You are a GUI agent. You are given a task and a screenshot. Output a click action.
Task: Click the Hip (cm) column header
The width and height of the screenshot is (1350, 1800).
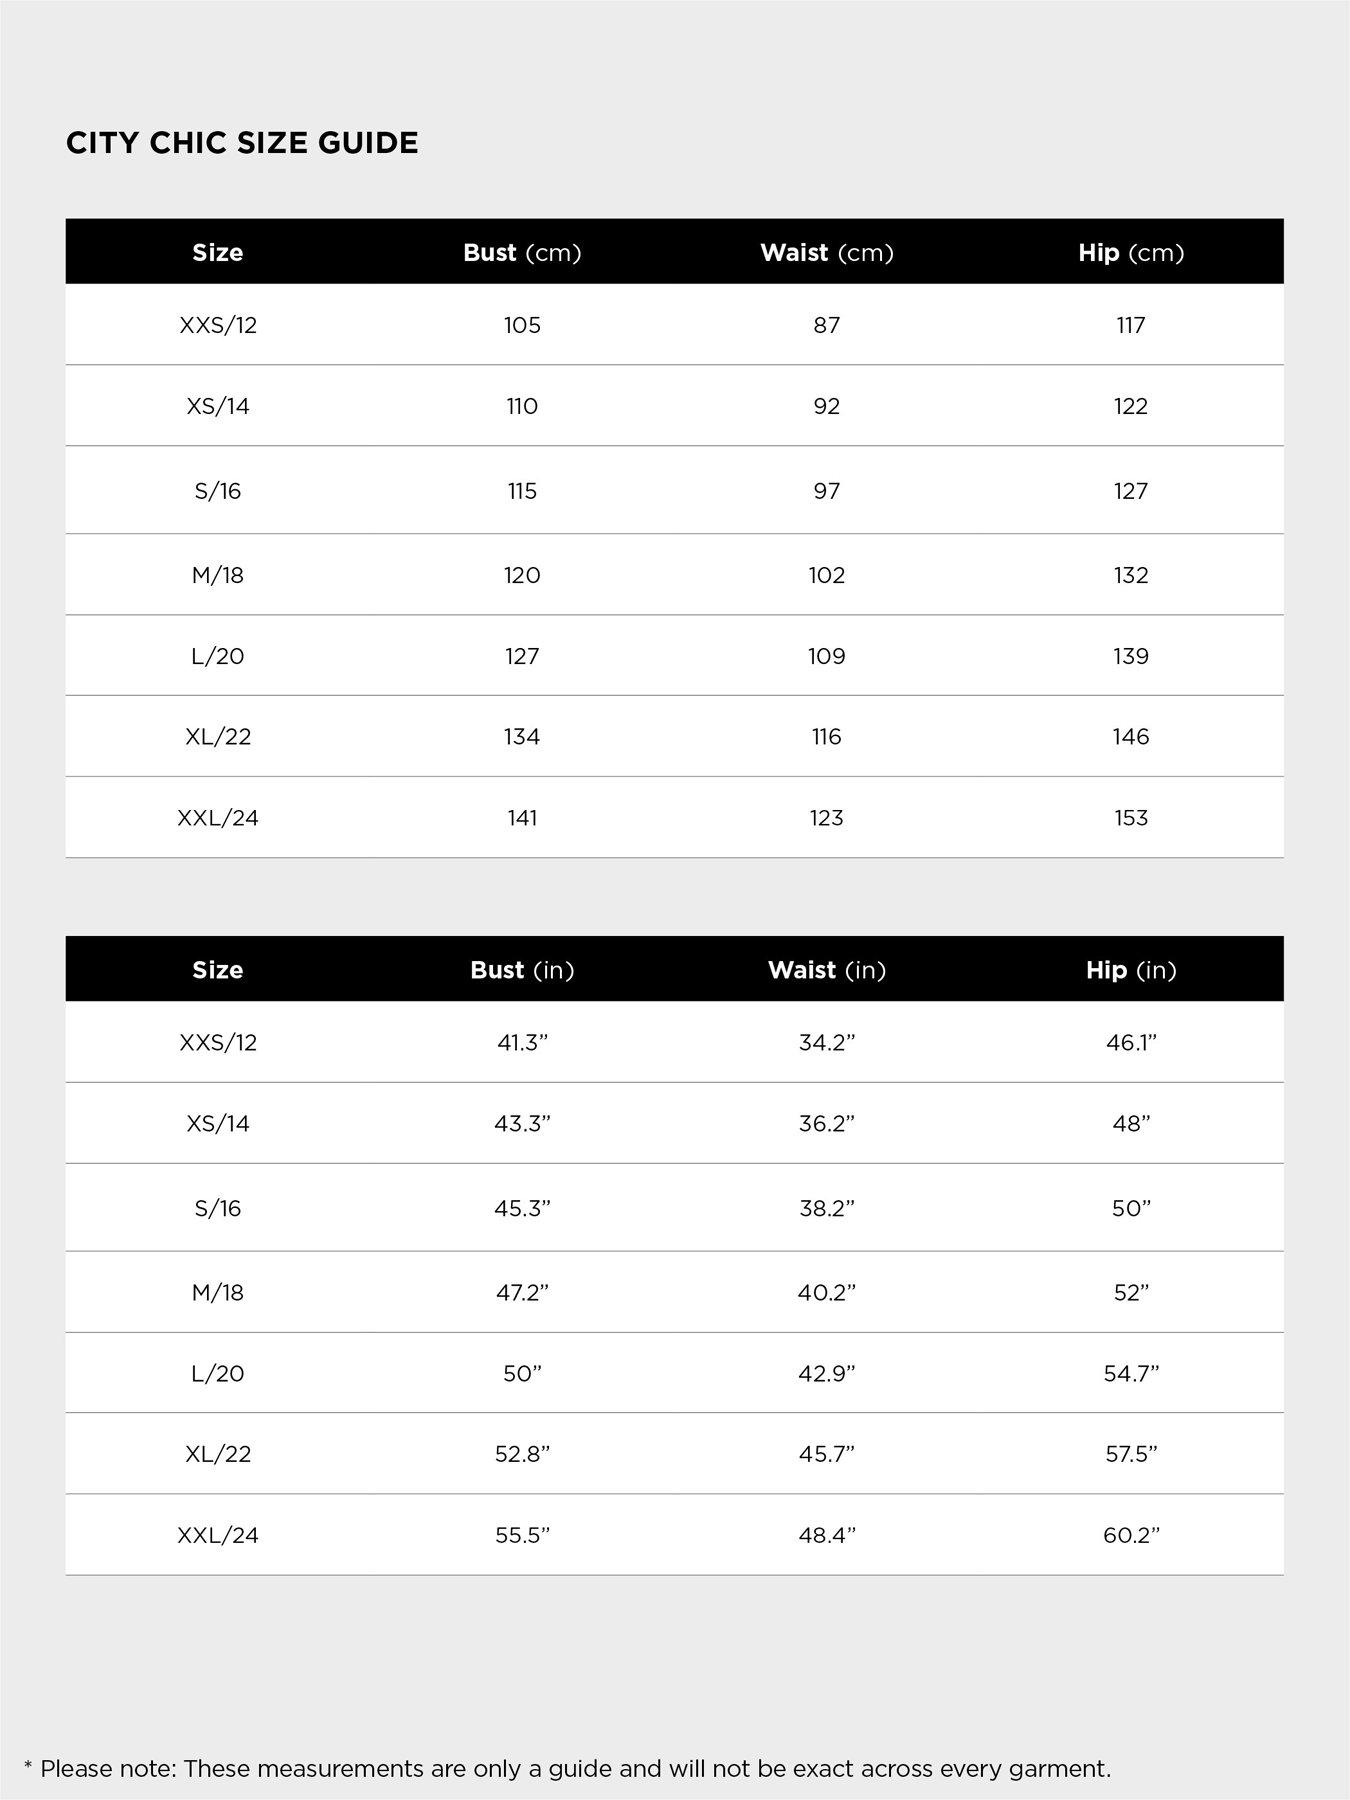point(1130,253)
